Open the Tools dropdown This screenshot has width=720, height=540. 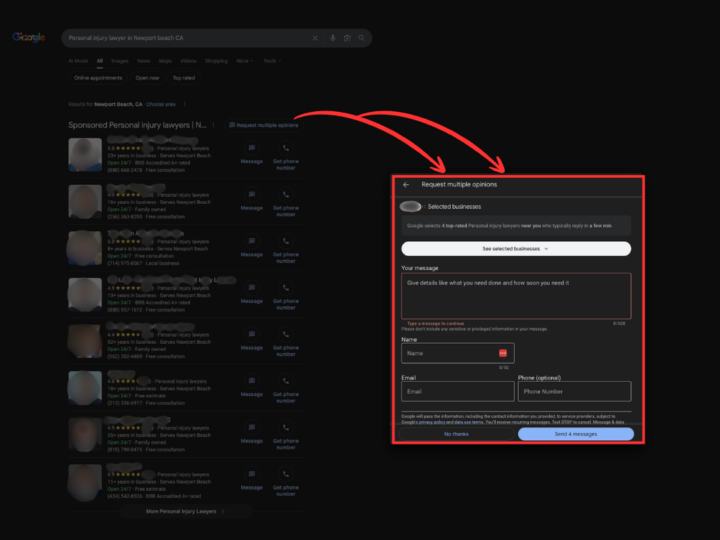272,61
